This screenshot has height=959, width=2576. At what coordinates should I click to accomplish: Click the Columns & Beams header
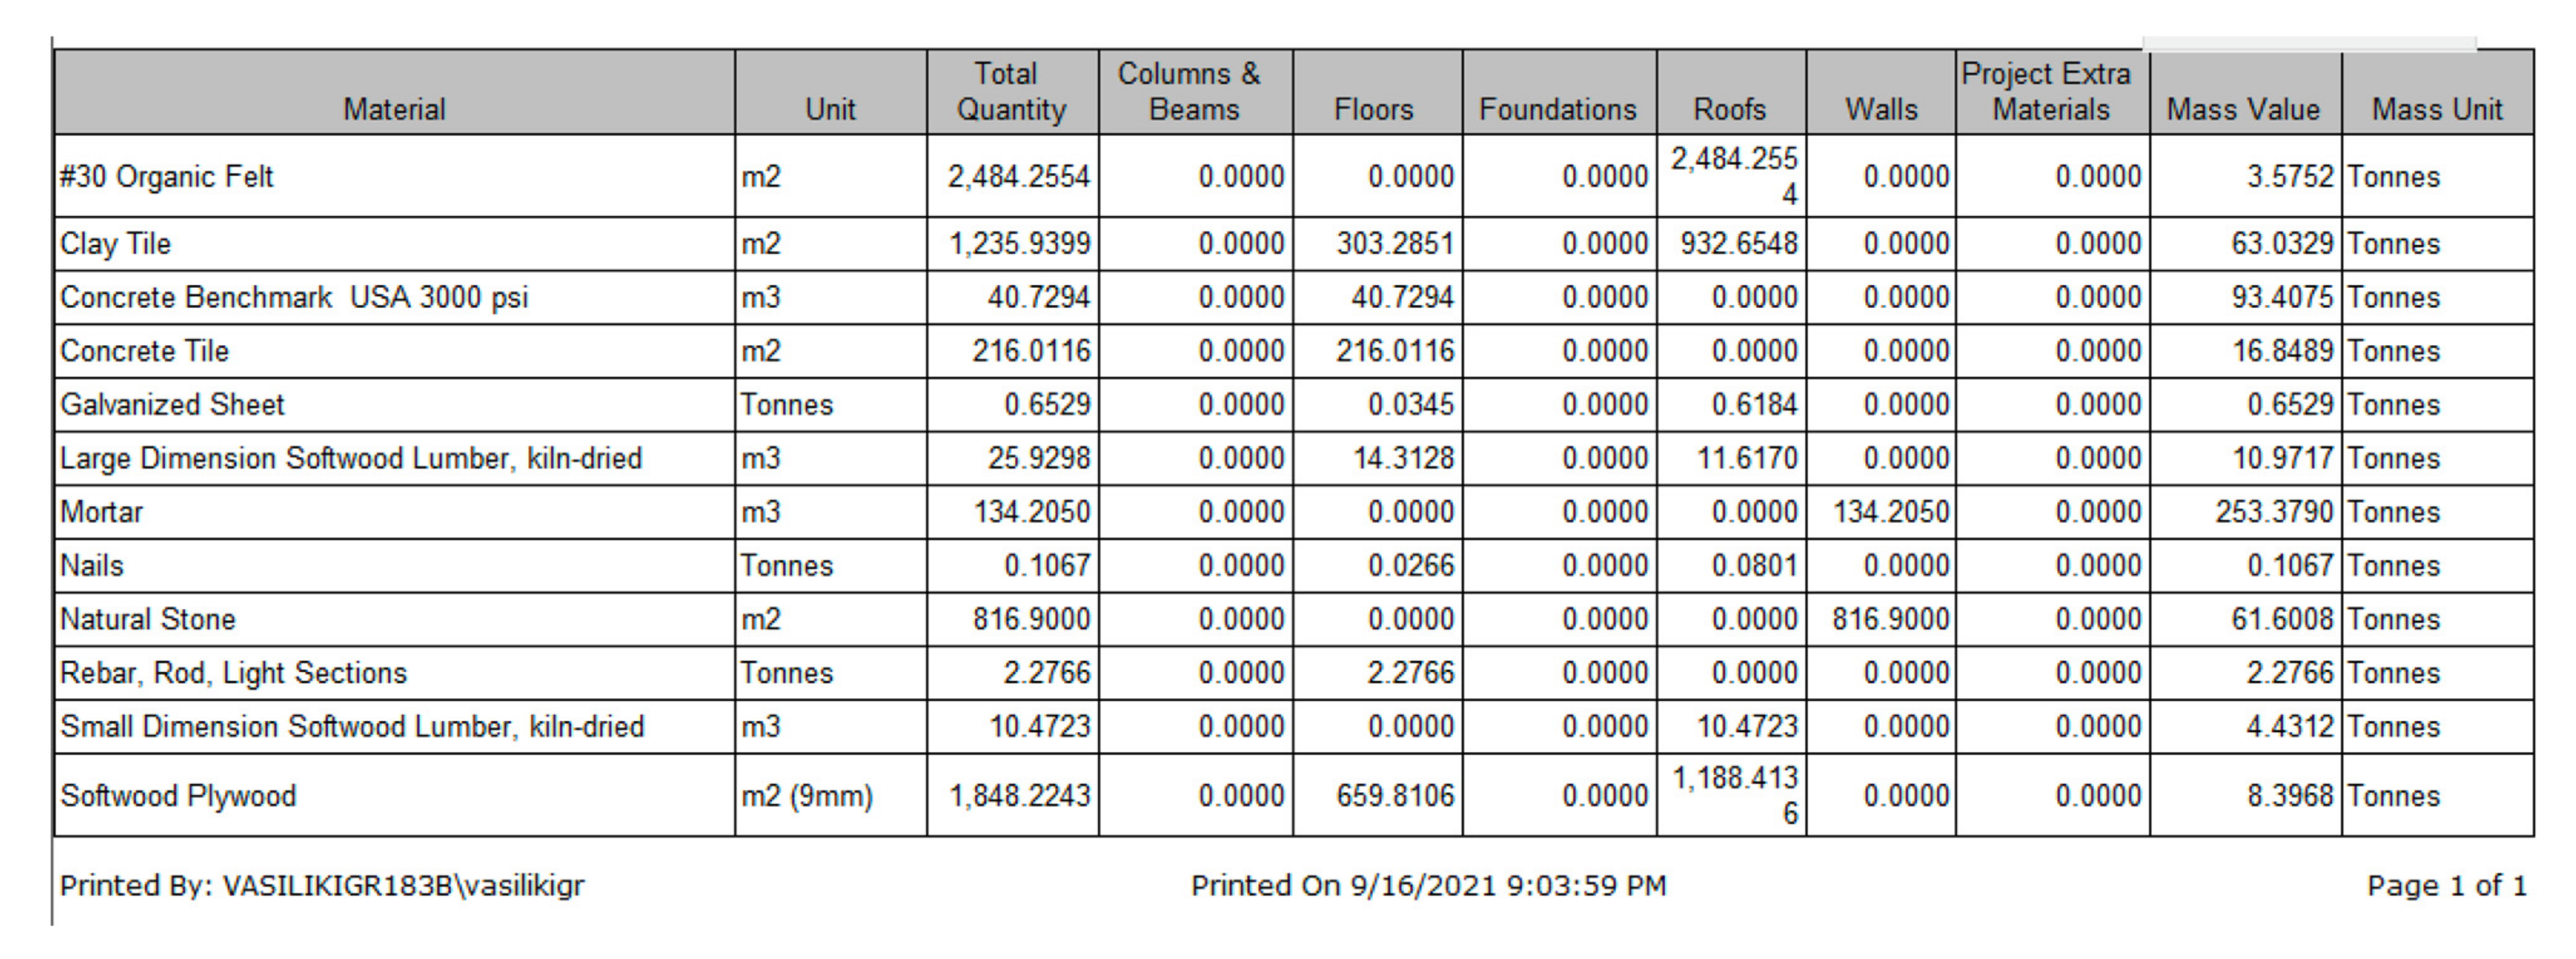(x=1193, y=91)
